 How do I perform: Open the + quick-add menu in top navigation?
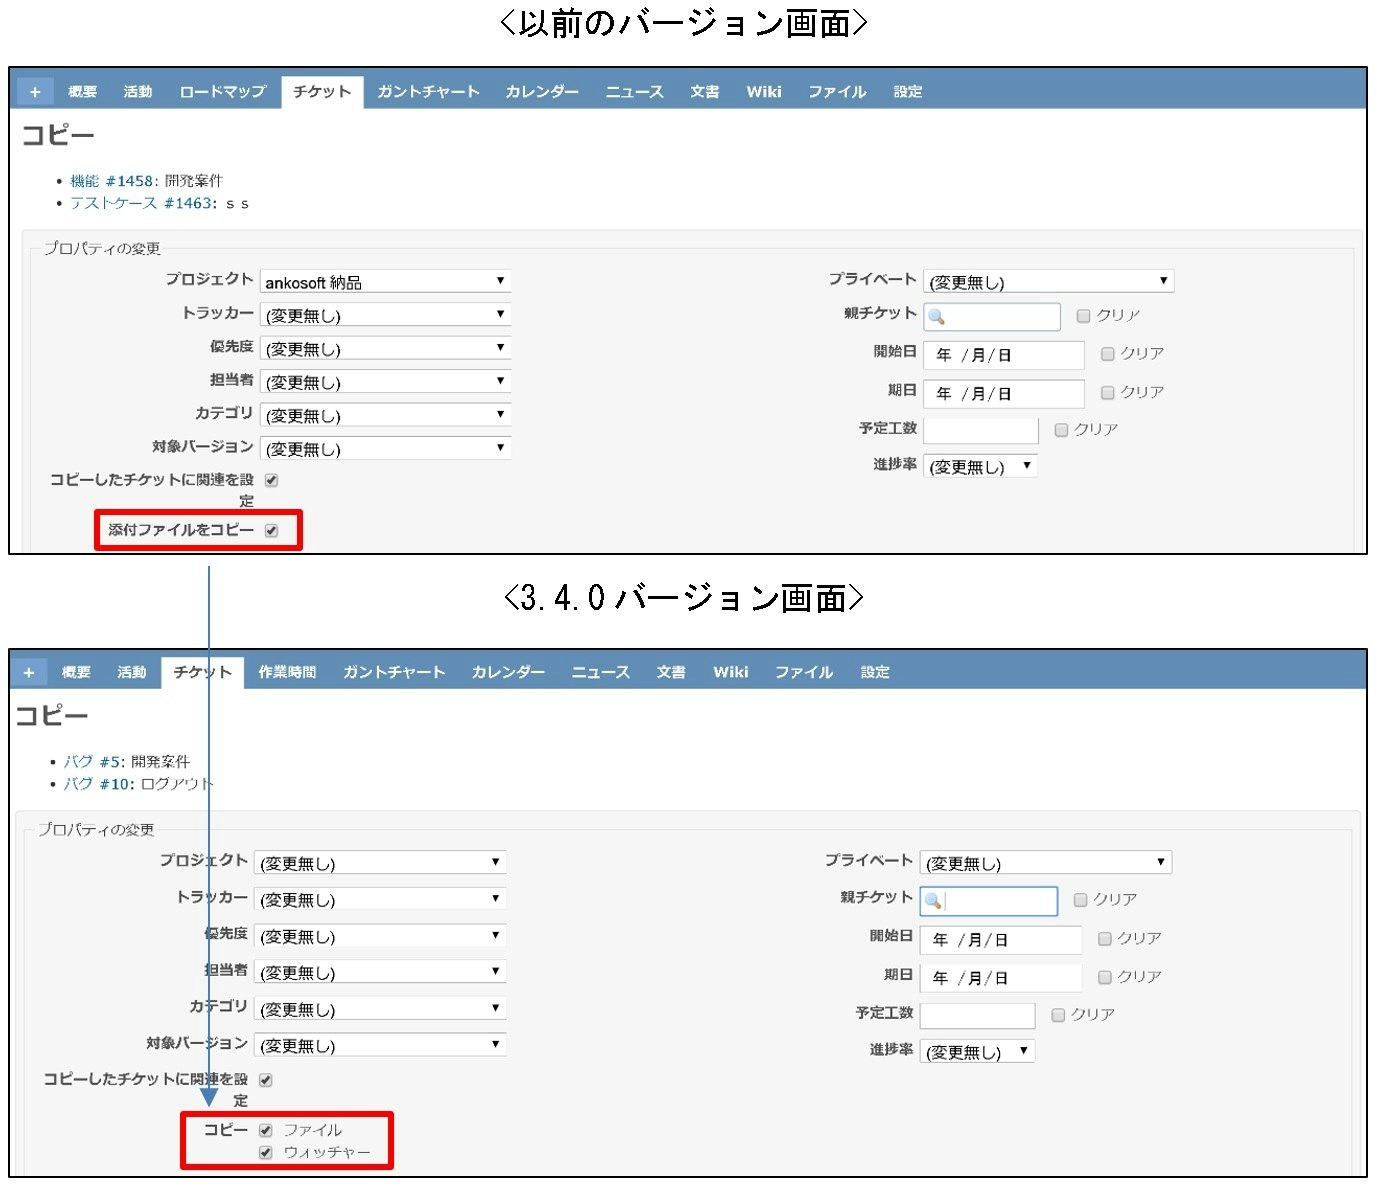[34, 91]
